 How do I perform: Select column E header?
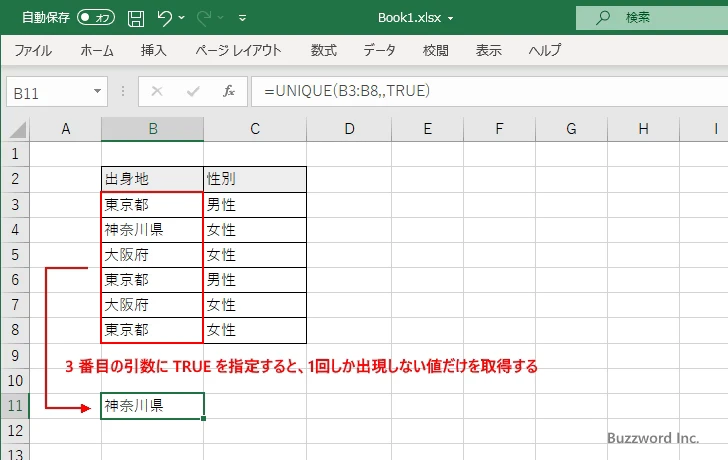428,129
